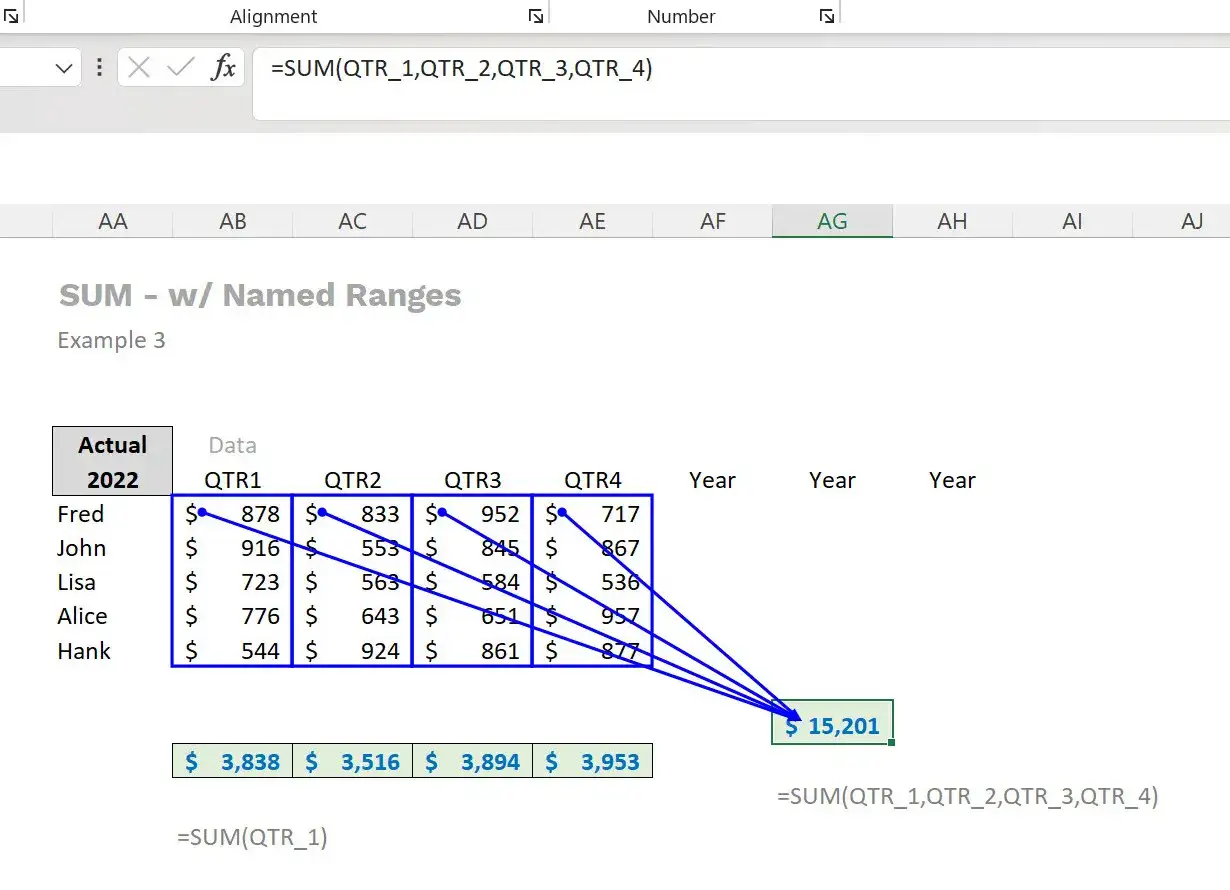
Task: Click the =SUM(QTR_1) formula note
Action: click(252, 837)
